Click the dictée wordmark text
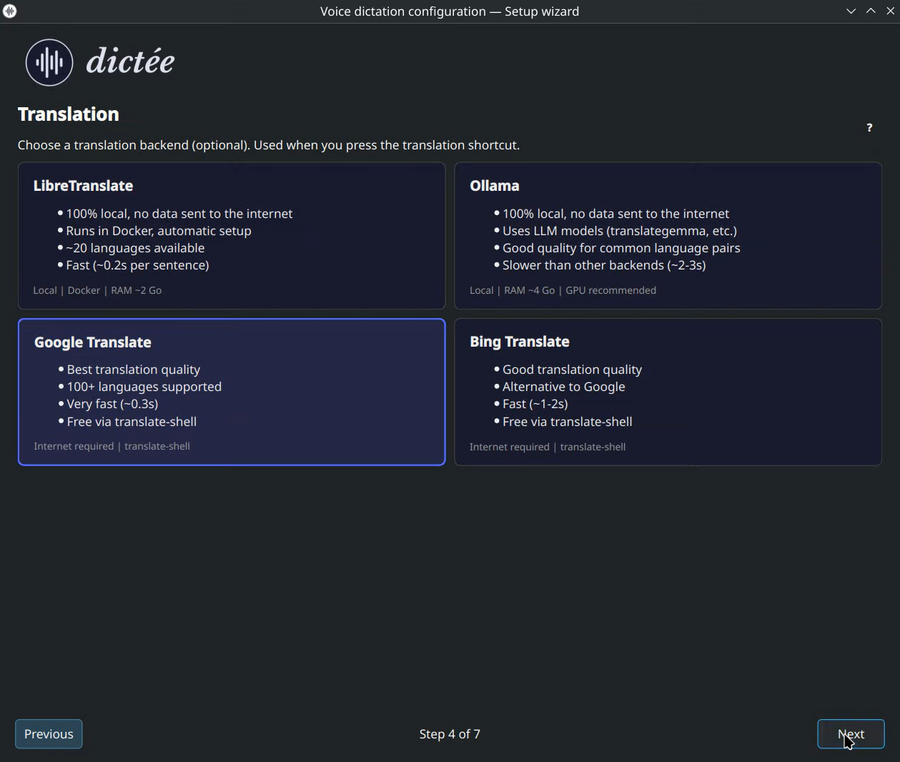 130,61
